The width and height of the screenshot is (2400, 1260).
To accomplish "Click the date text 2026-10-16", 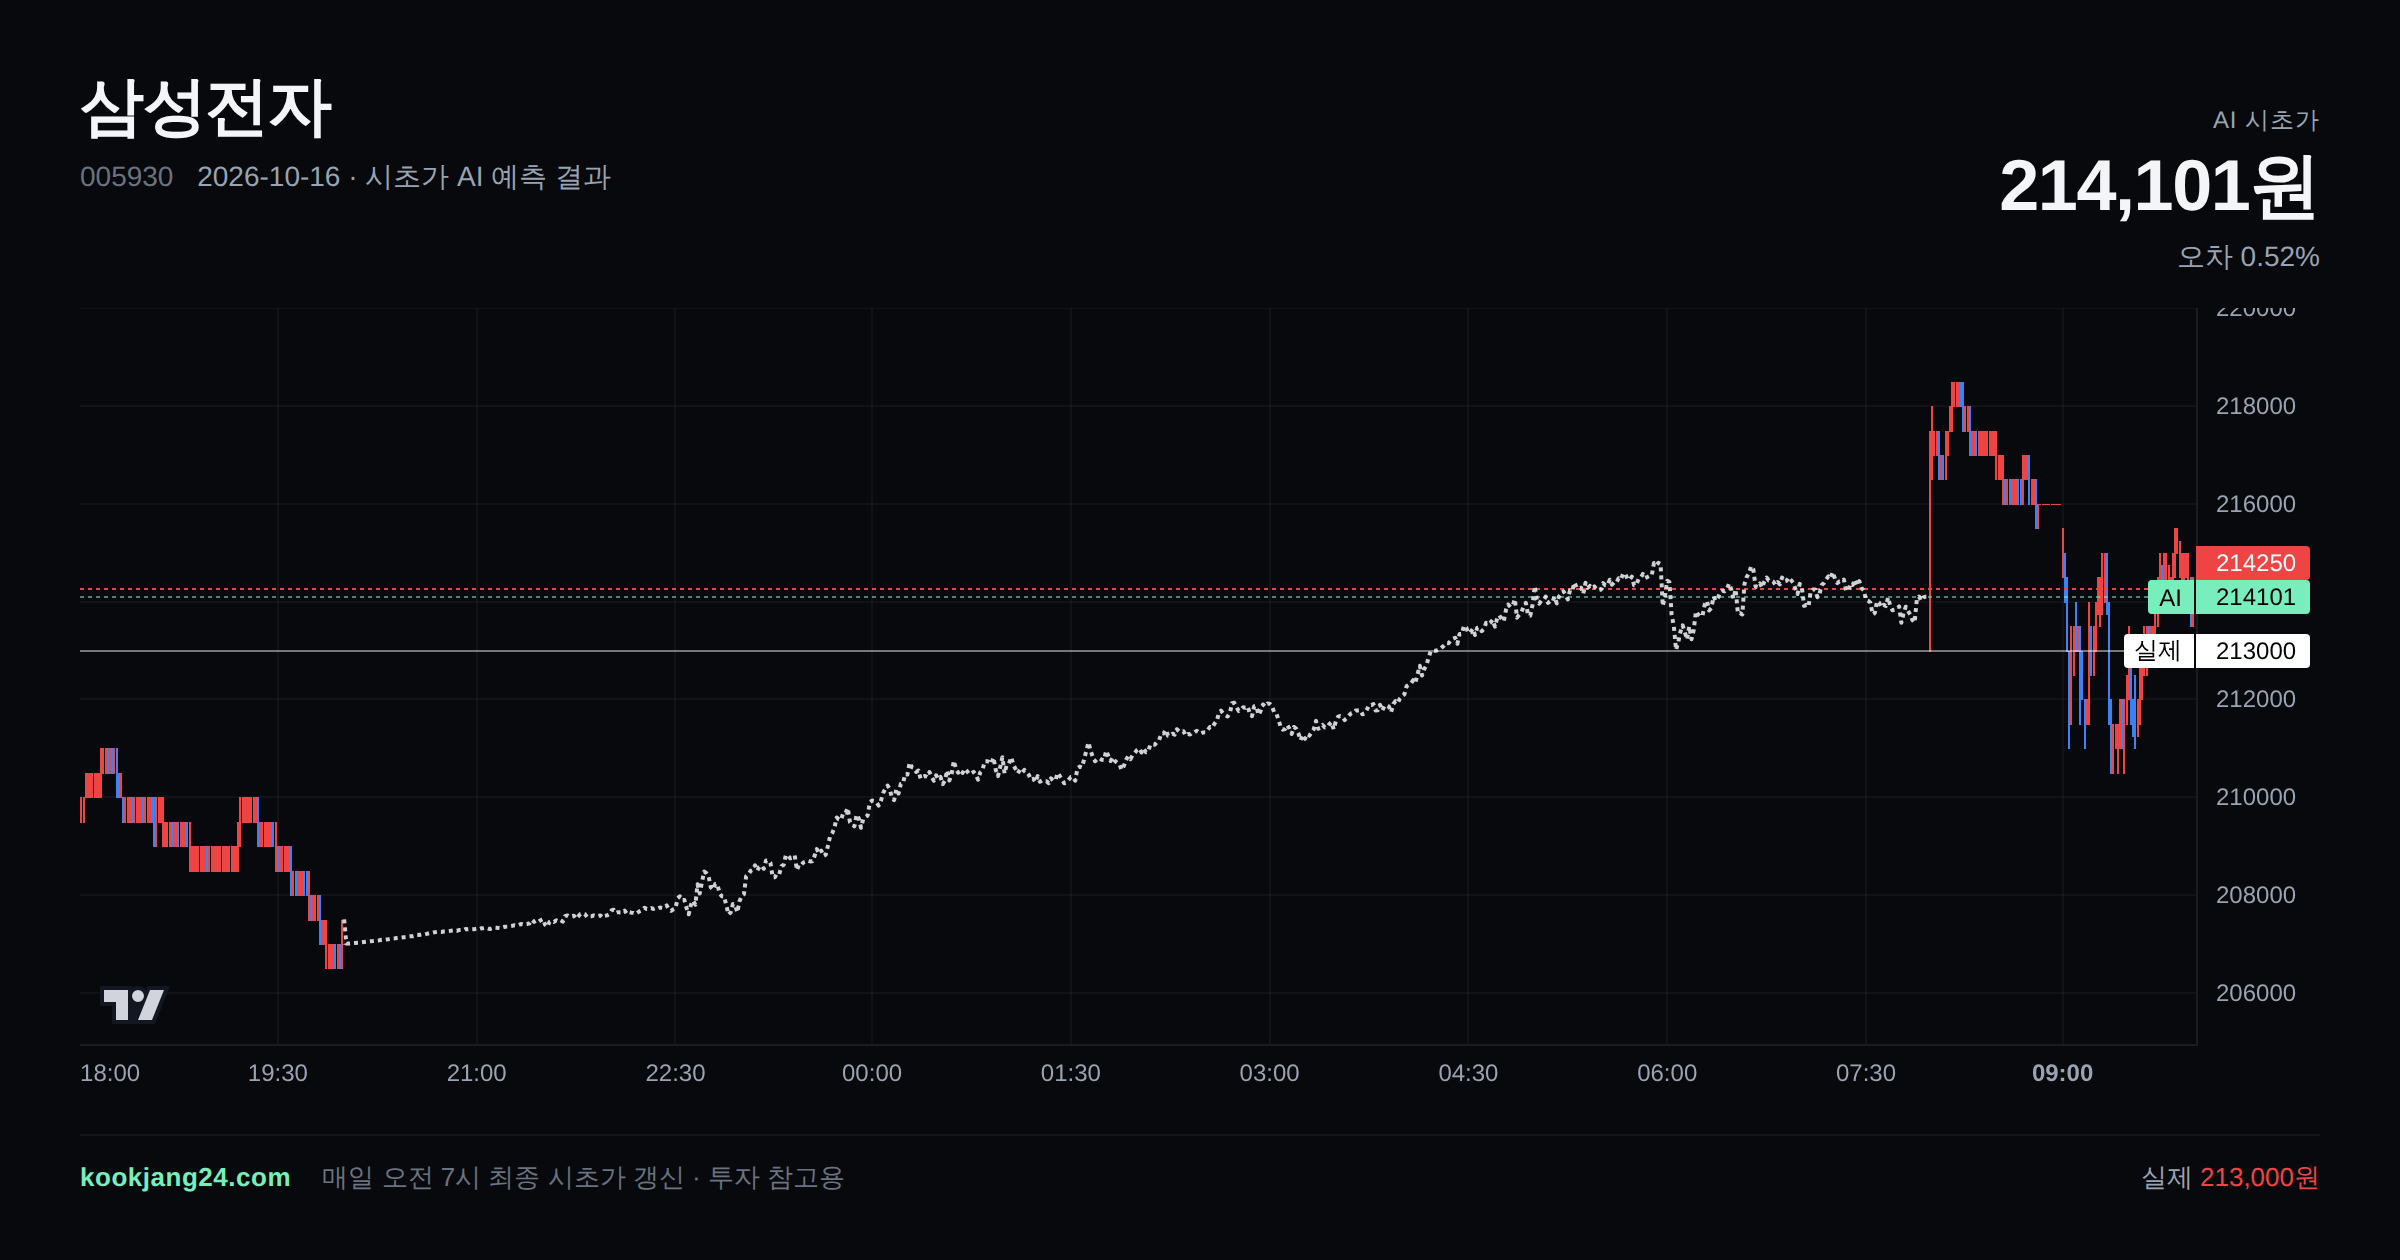I will 268,177.
